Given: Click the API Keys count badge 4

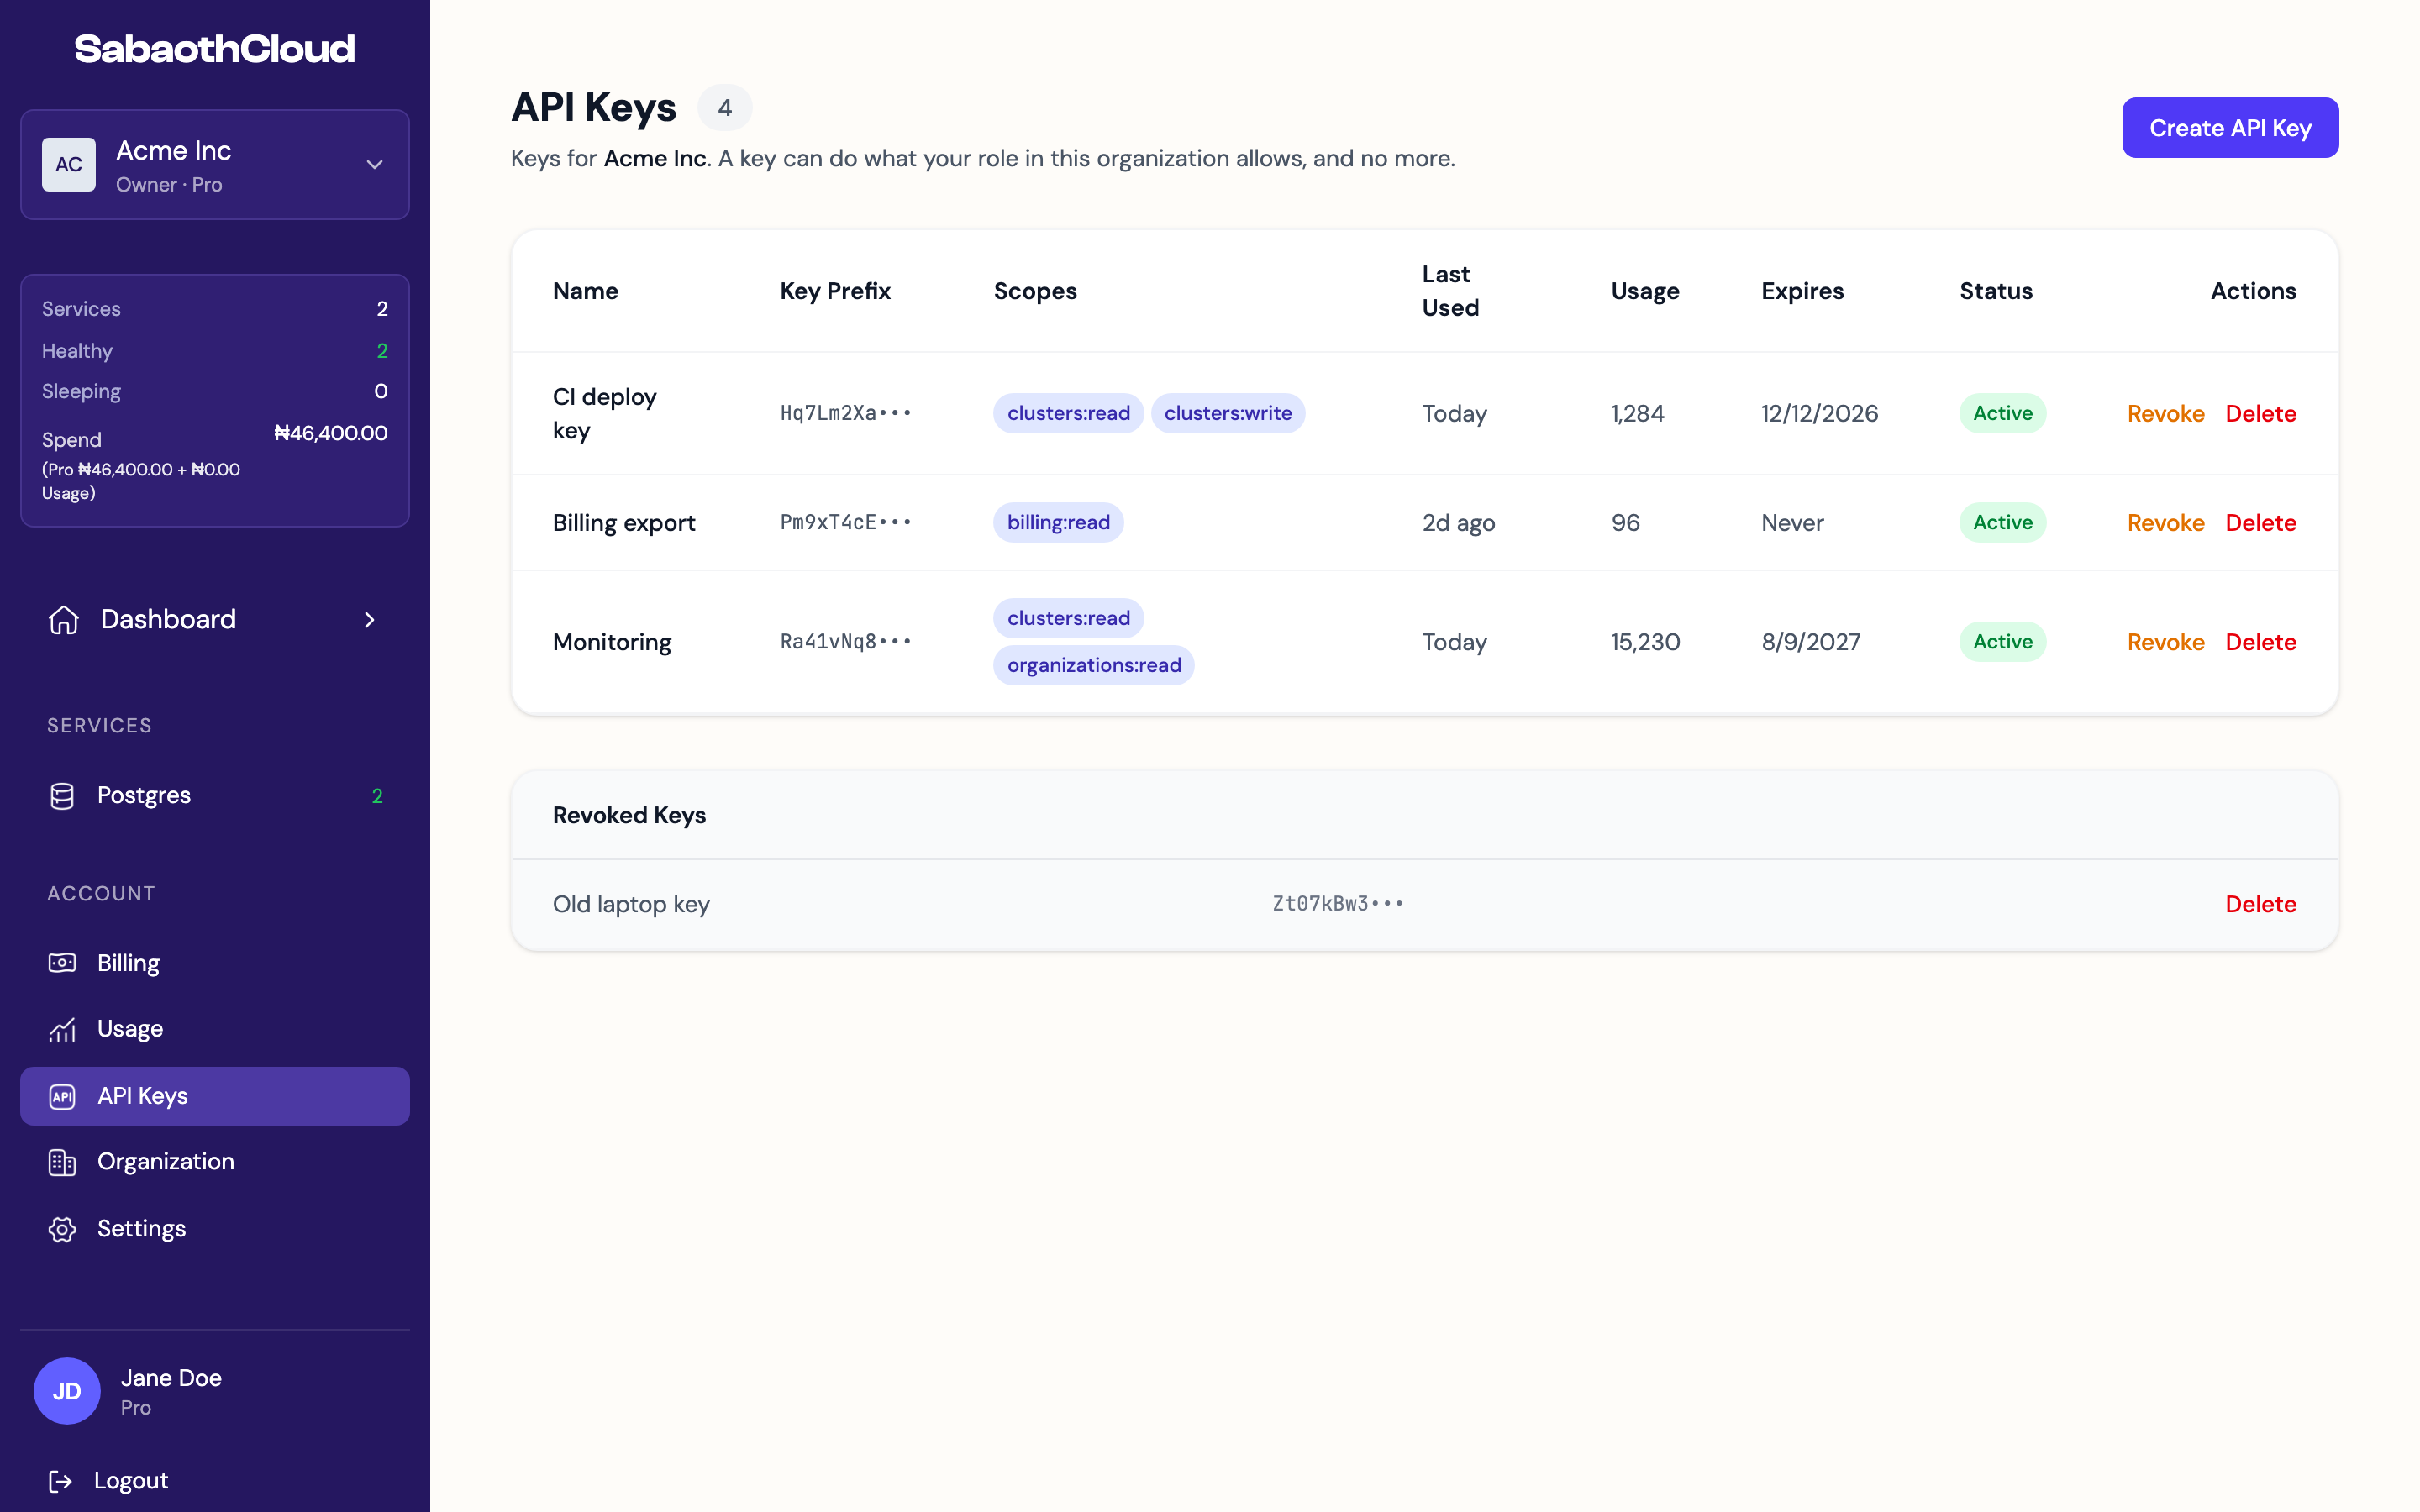Looking at the screenshot, I should pos(725,107).
